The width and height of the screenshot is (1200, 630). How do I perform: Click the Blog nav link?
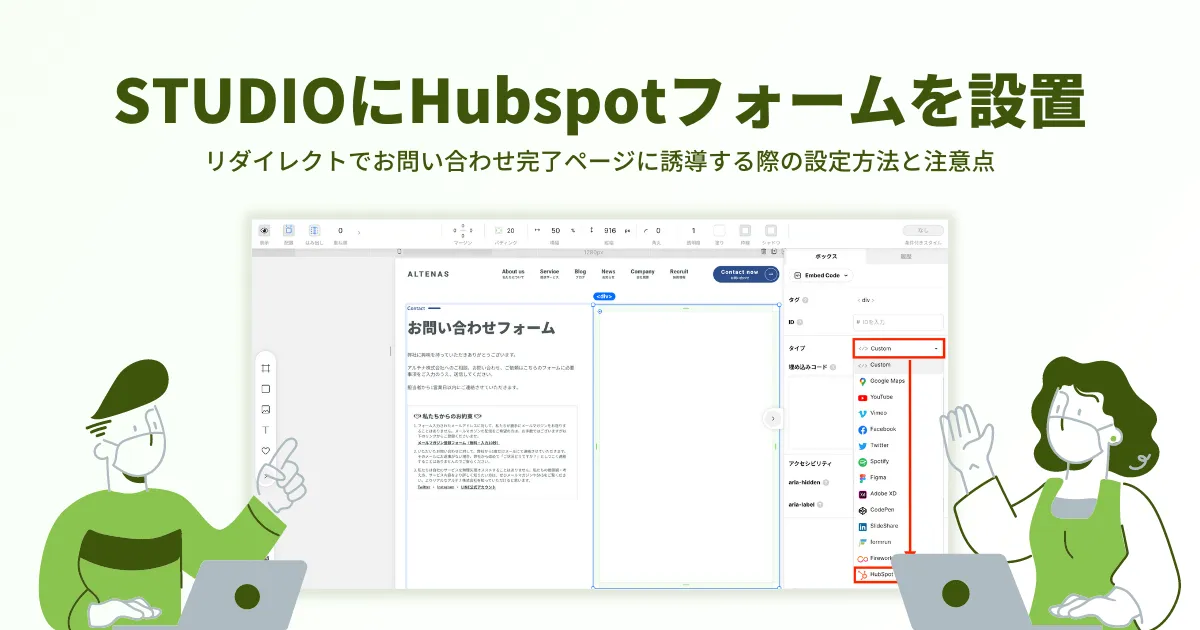tap(580, 273)
